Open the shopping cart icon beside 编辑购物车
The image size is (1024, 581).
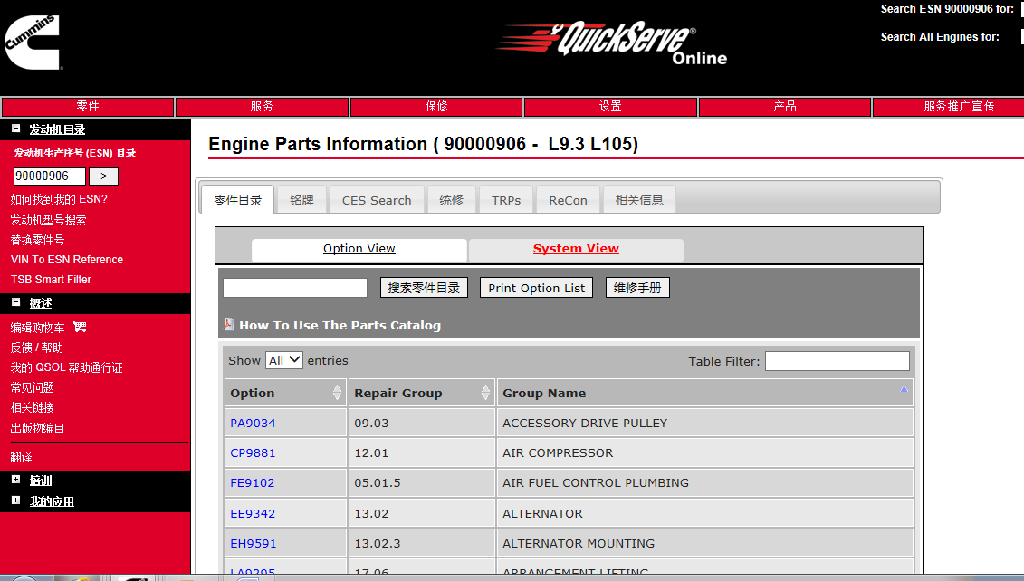pos(80,326)
